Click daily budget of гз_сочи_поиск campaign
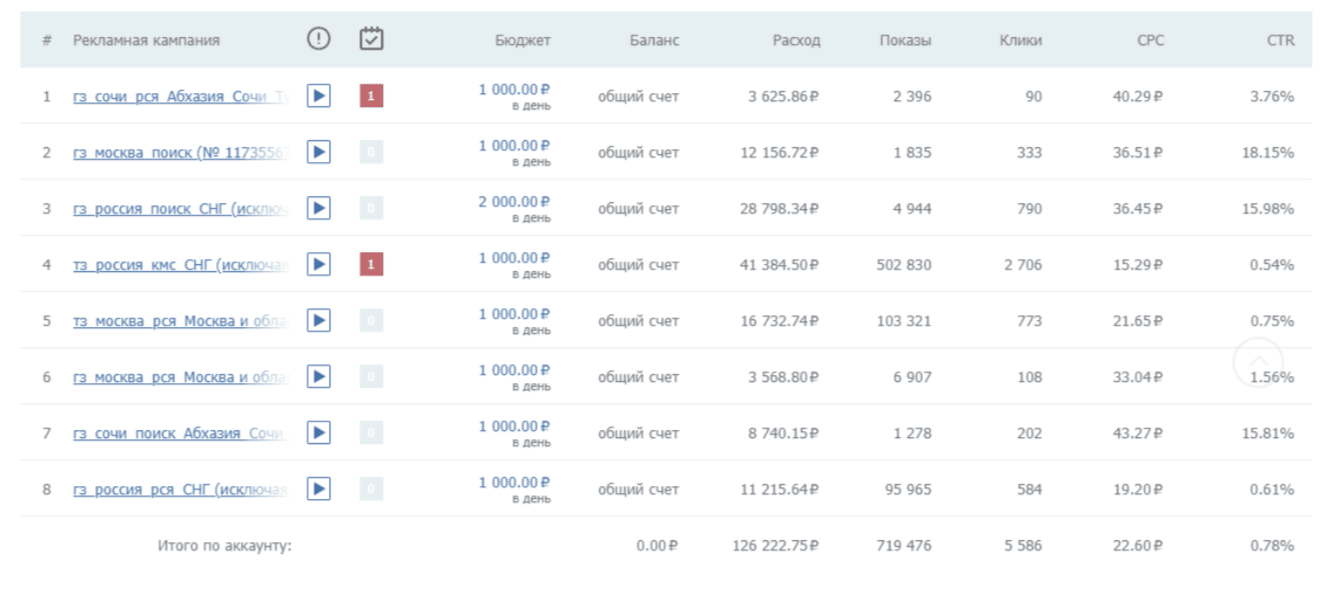Screen dimensions: 1340x590 click(514, 426)
